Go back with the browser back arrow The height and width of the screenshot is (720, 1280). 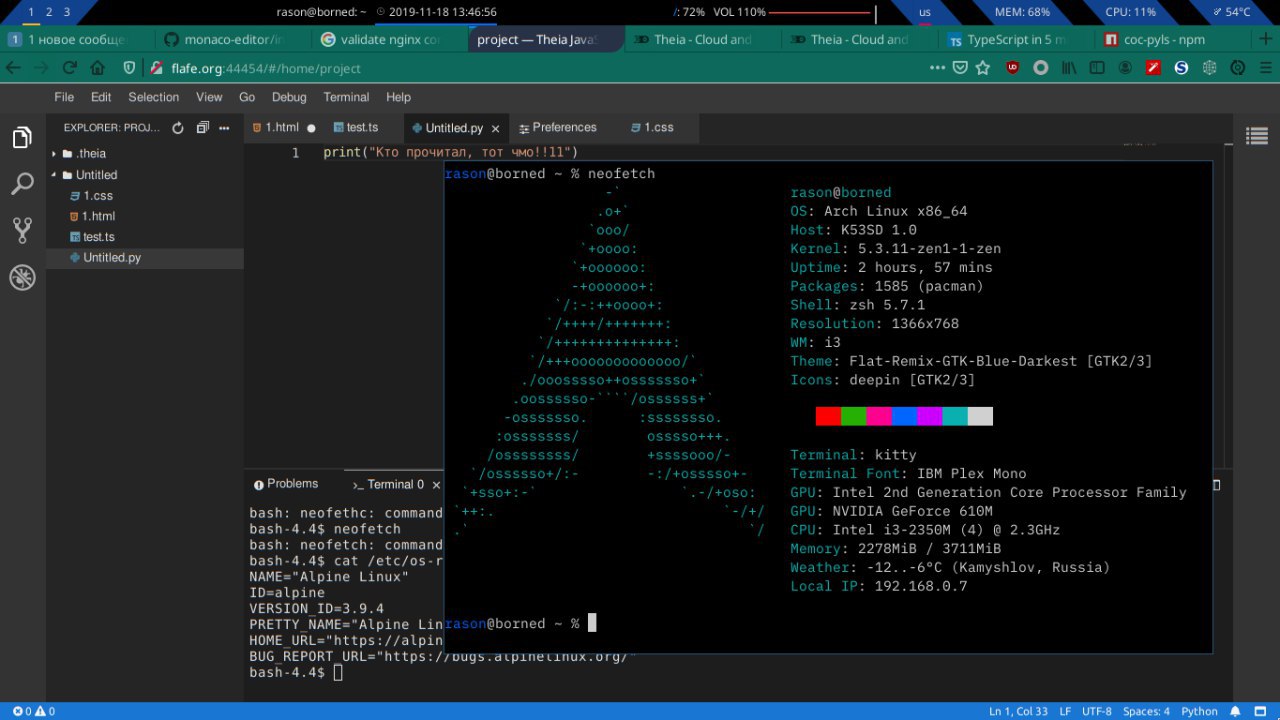(13, 68)
